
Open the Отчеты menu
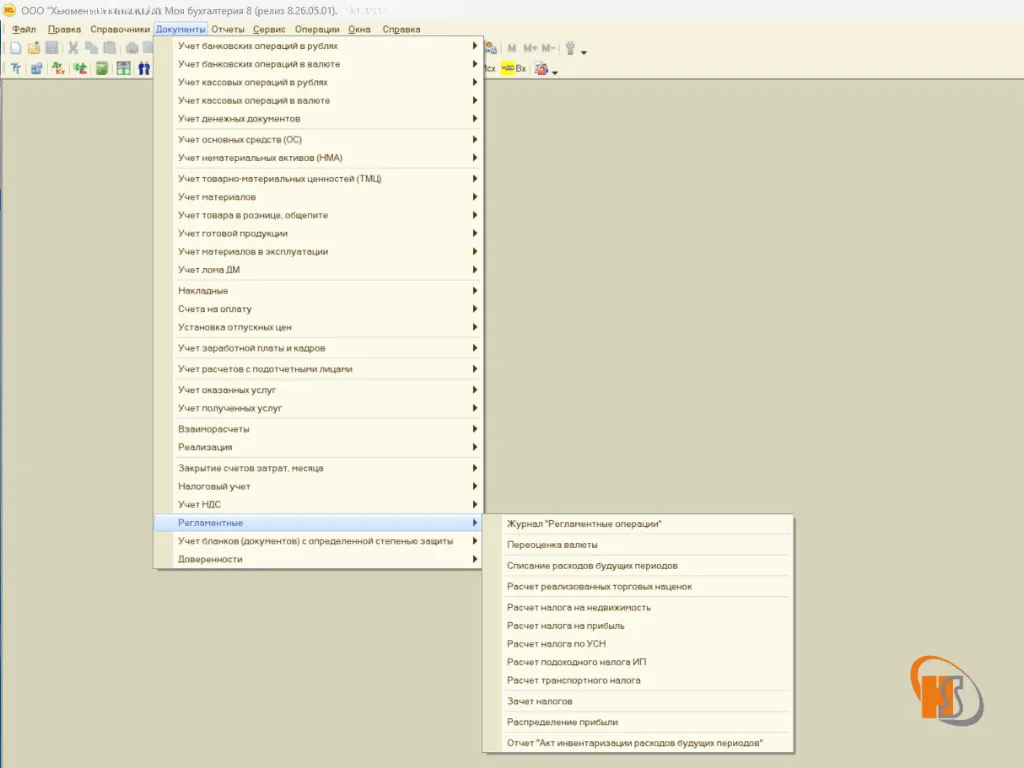[227, 29]
